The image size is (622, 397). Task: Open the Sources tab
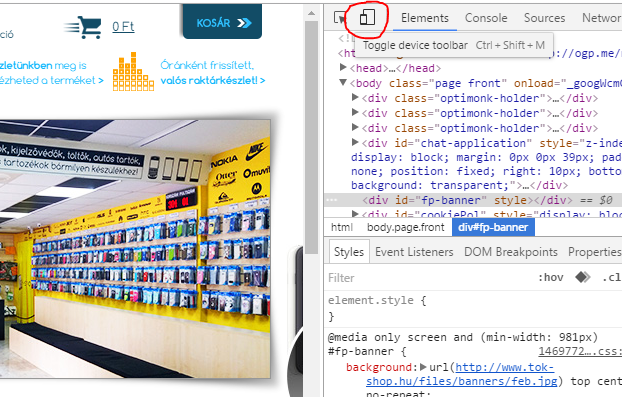coord(544,18)
